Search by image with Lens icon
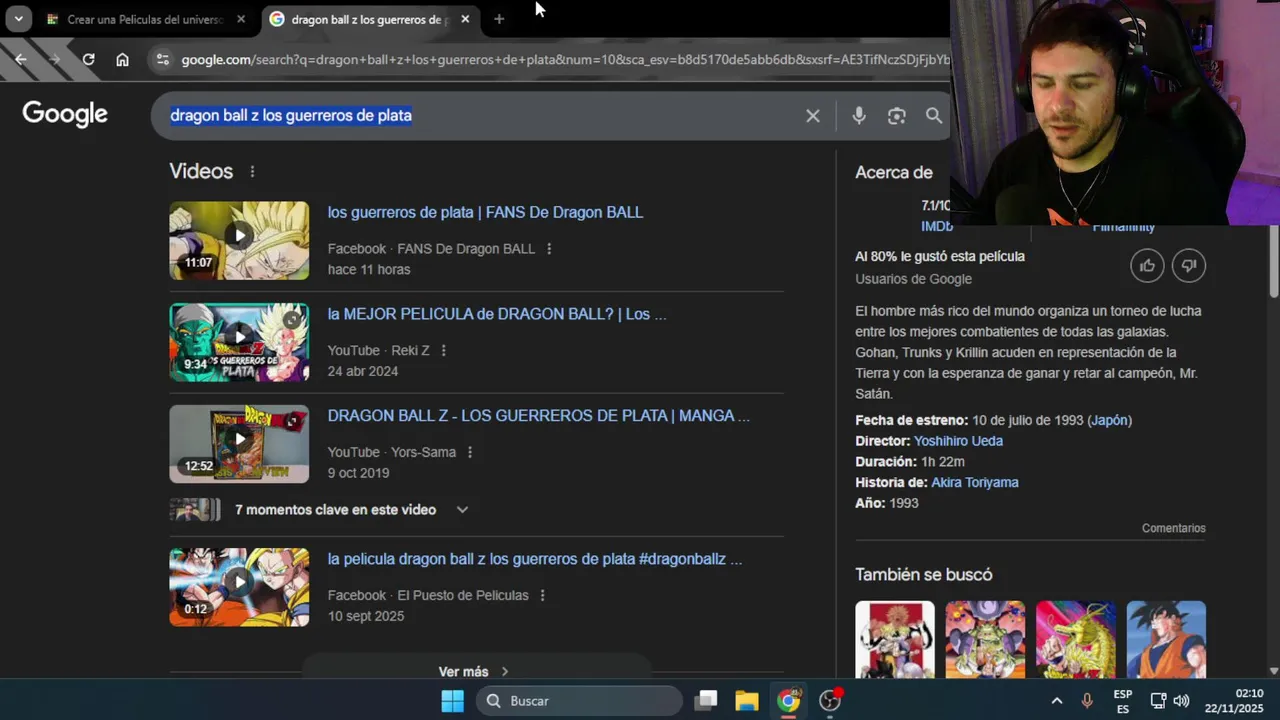1280x720 pixels. pos(896,116)
